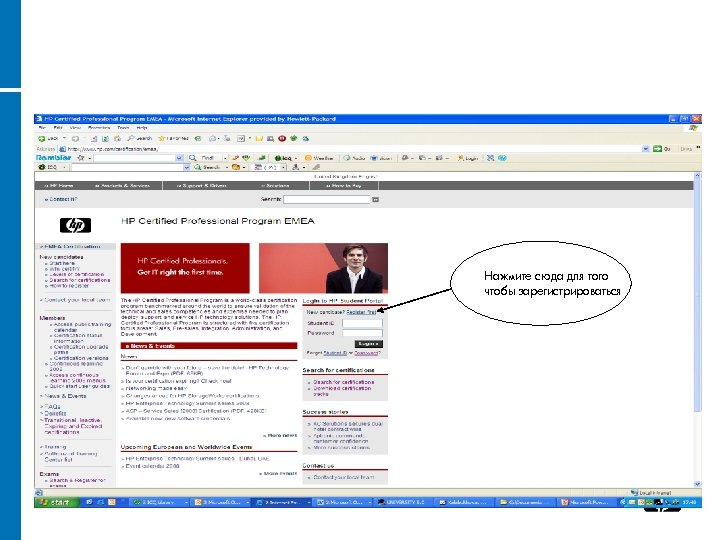720x540 pixels.
Task: Click the HP Certified Professionals red banner
Action: [x=185, y=268]
